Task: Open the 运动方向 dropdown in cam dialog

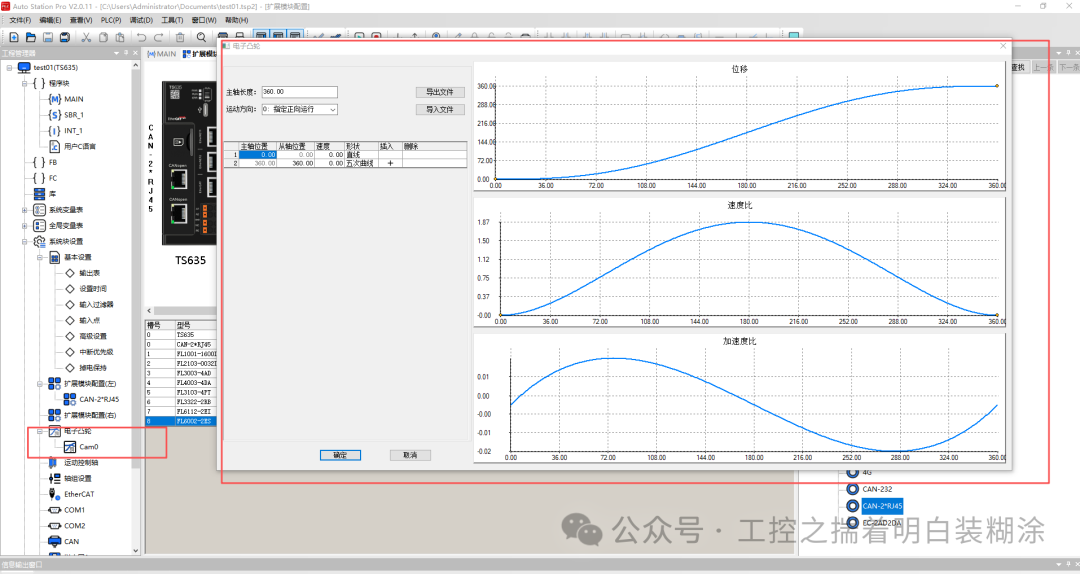Action: point(333,110)
